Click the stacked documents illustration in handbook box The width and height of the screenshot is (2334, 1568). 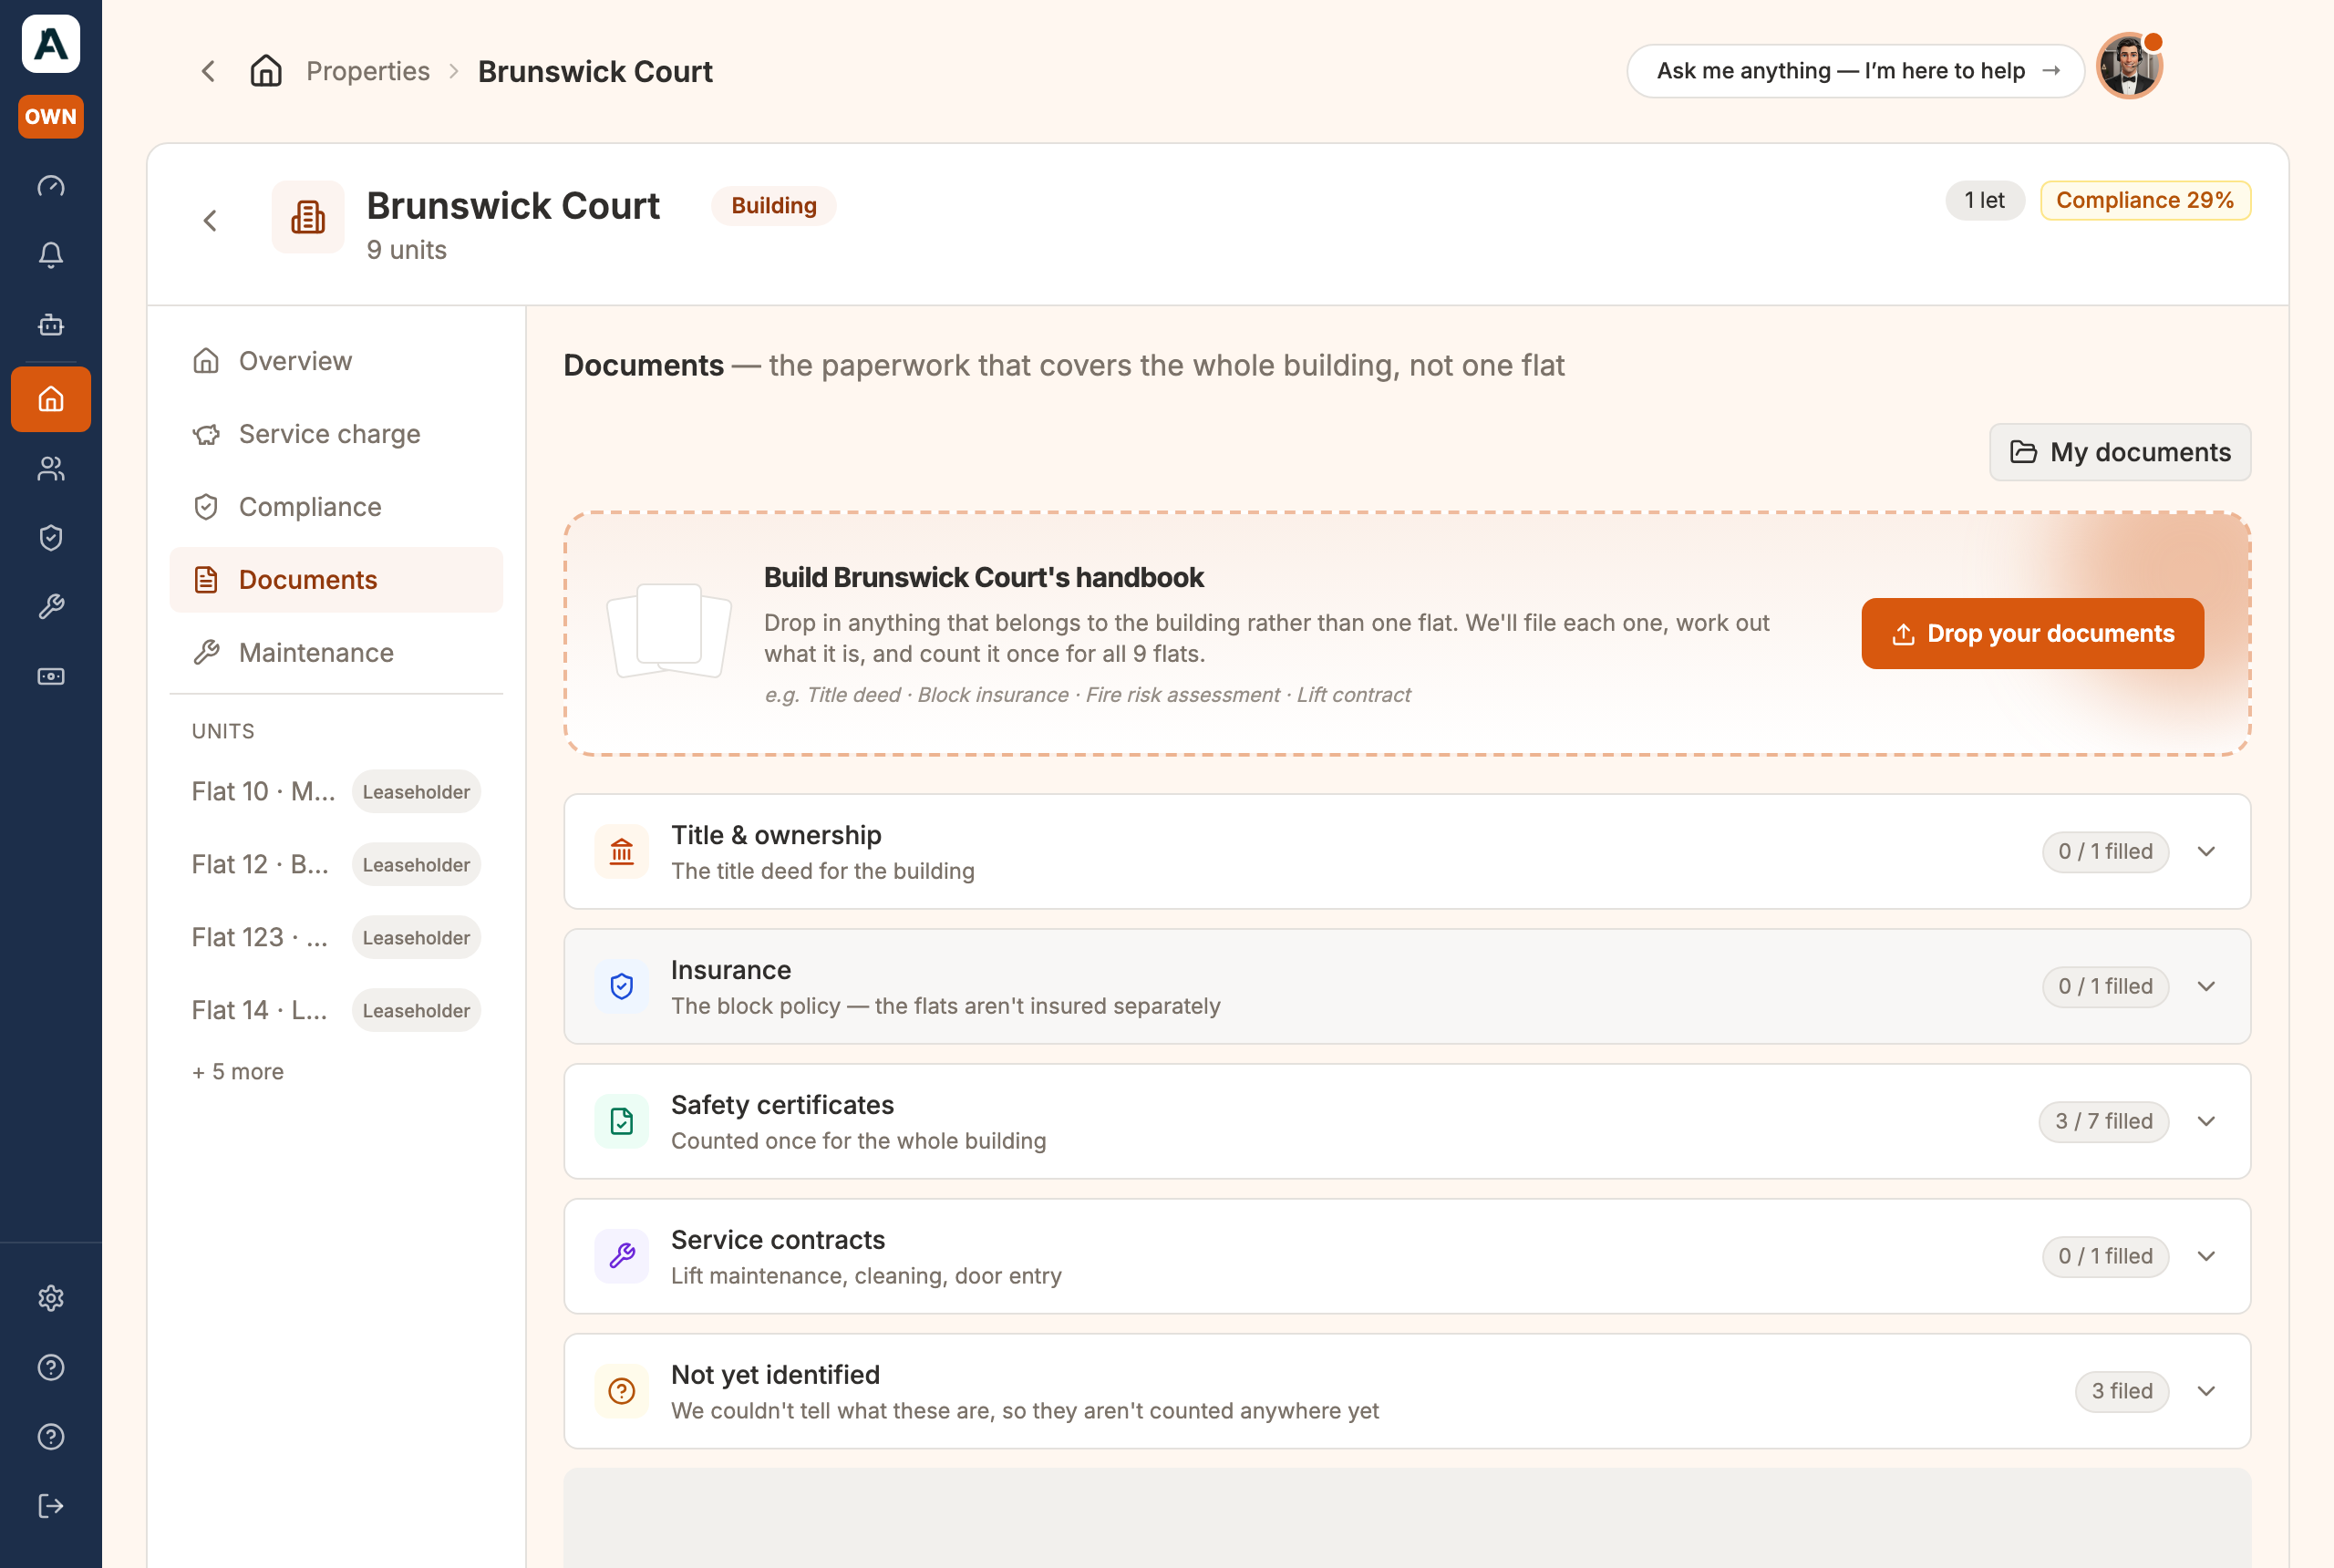(669, 631)
